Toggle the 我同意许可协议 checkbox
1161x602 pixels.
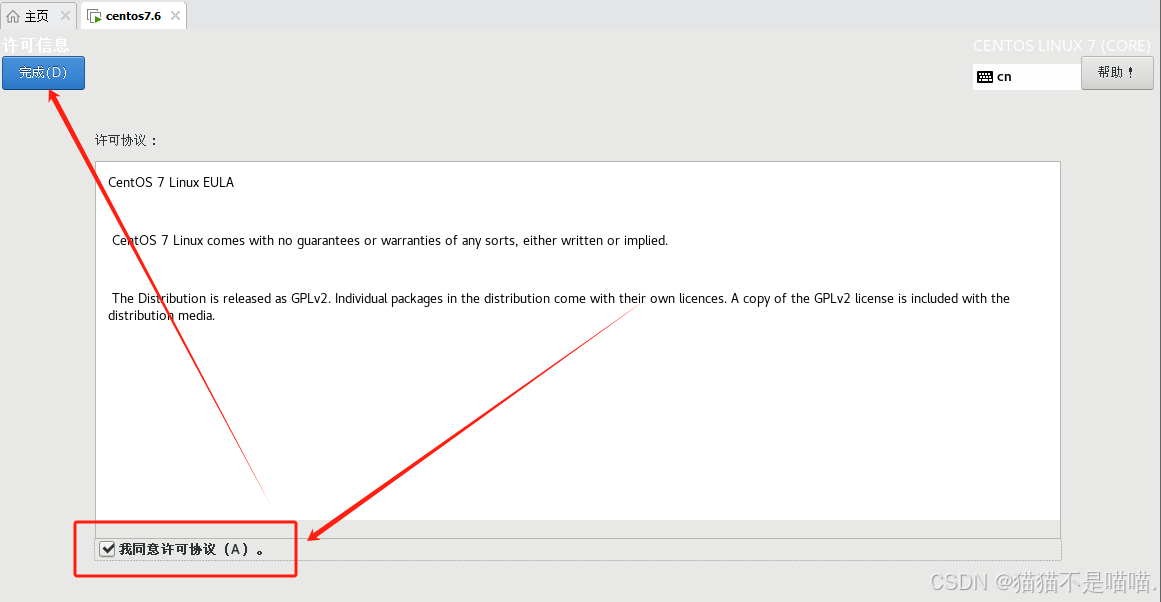pyautogui.click(x=108, y=549)
